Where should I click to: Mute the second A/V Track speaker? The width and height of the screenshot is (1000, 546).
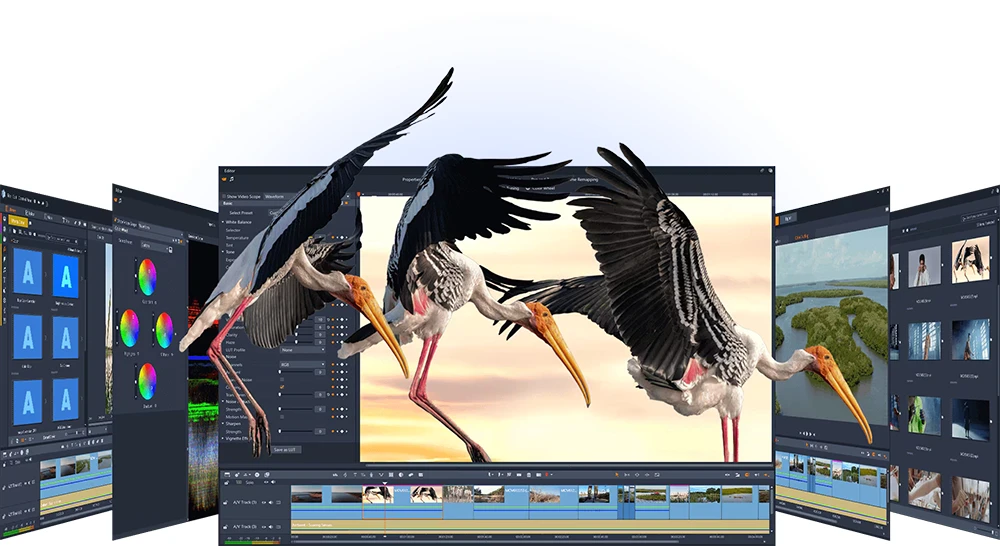[x=271, y=527]
